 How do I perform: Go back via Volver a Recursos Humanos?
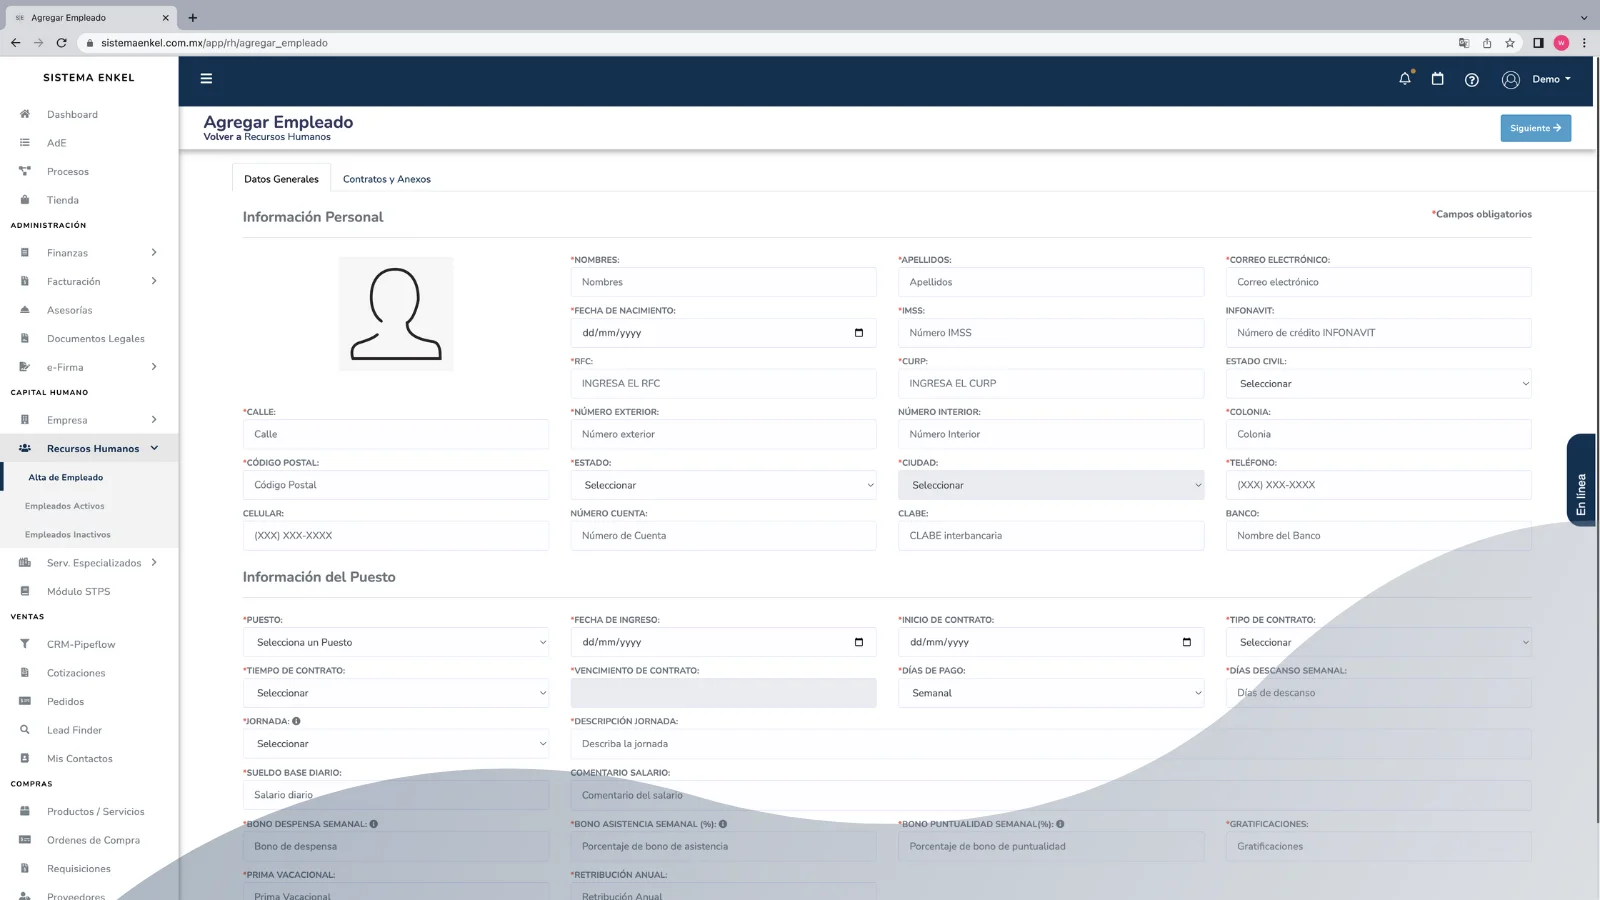(267, 137)
